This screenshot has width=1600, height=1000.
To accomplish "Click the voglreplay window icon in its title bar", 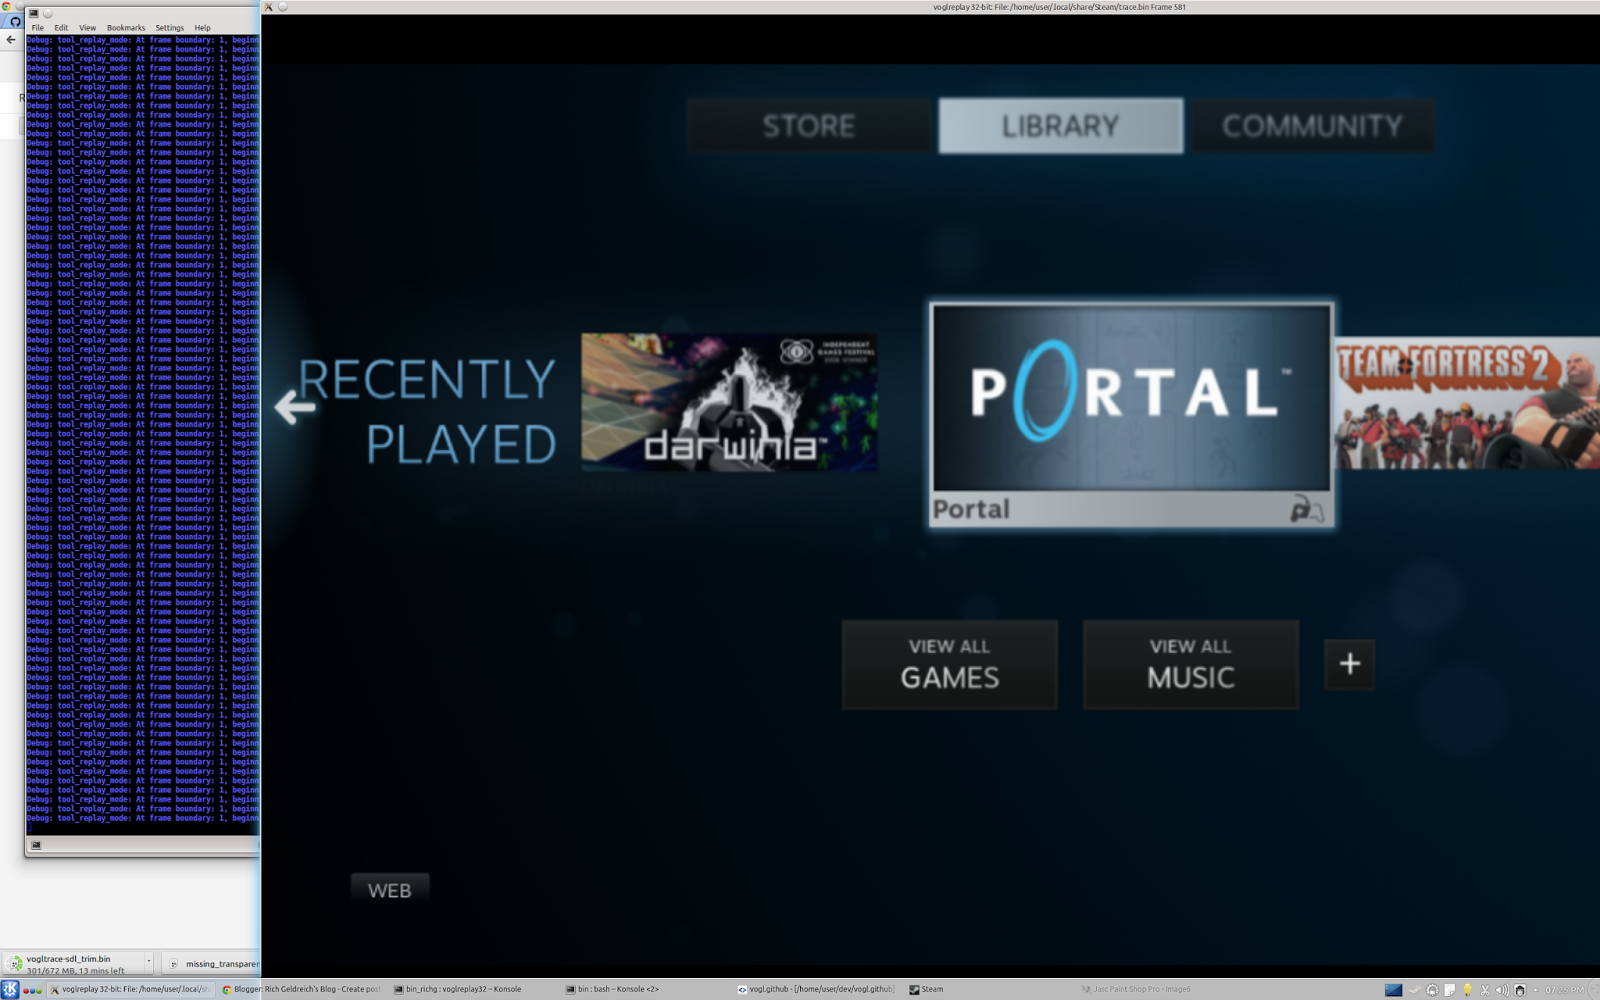I will click(x=268, y=7).
